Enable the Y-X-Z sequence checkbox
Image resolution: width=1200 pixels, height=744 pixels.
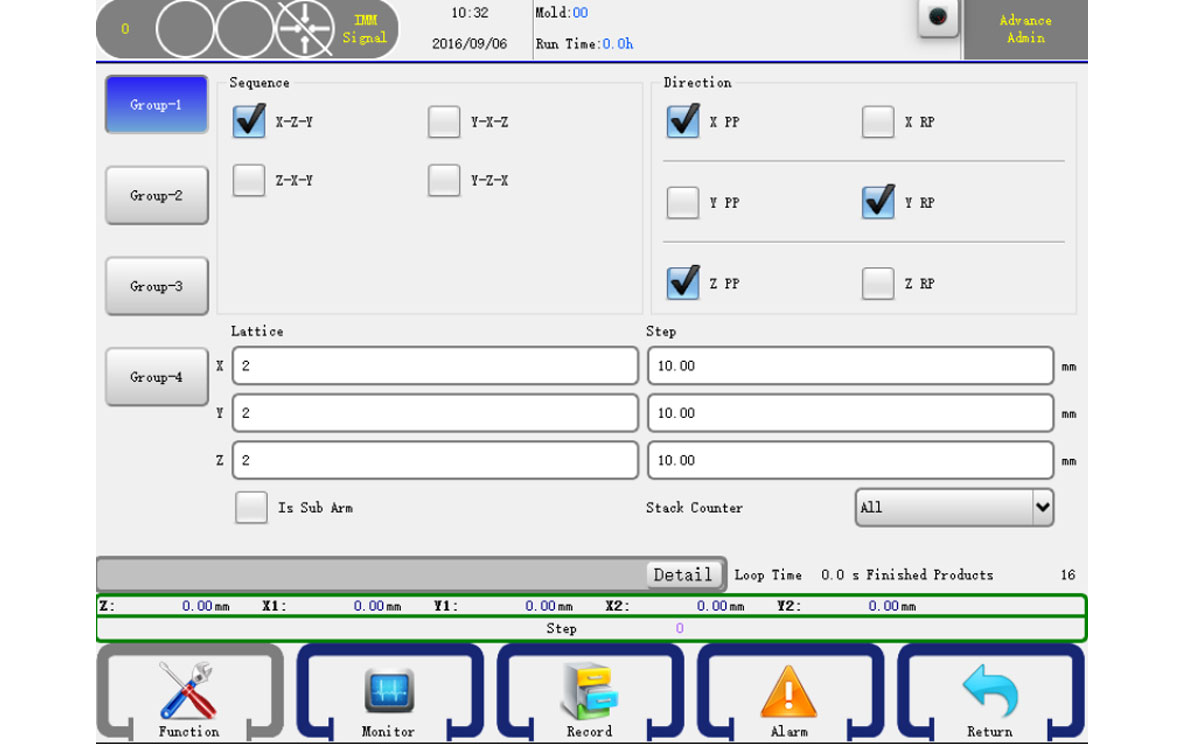pyautogui.click(x=444, y=122)
